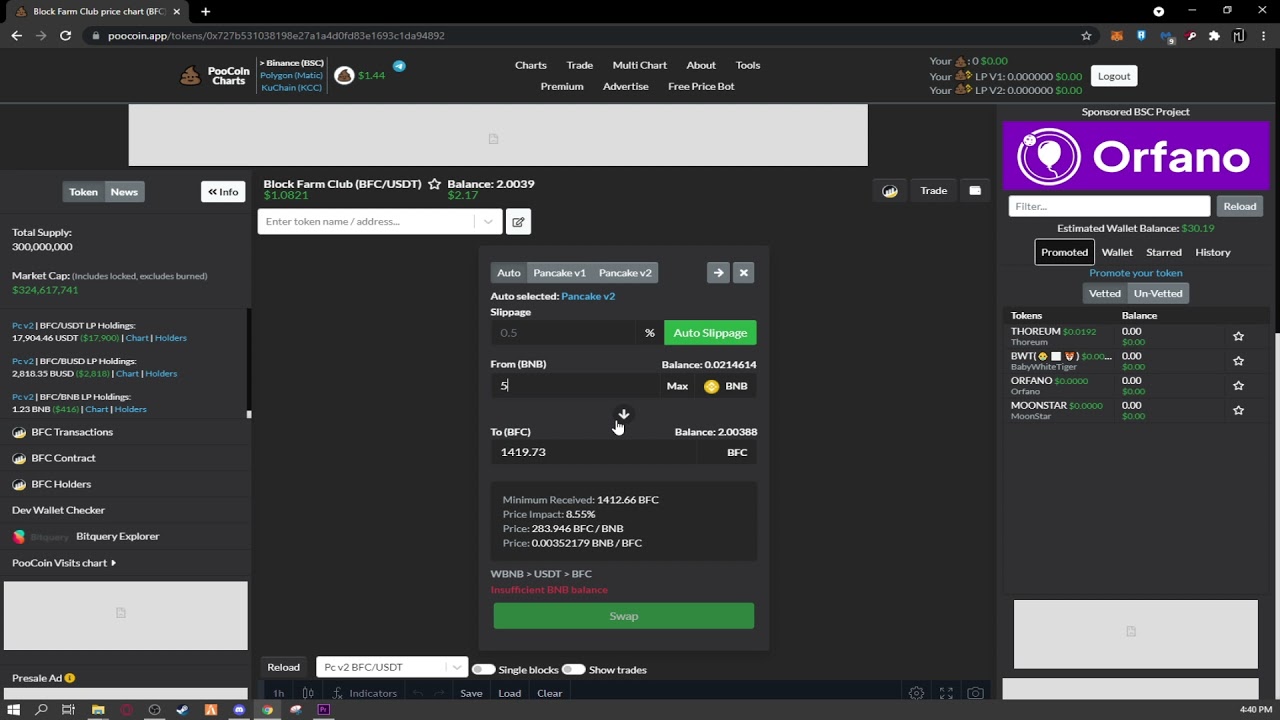The image size is (1280, 720).
Task: Toggle Show trades switch
Action: click(573, 670)
